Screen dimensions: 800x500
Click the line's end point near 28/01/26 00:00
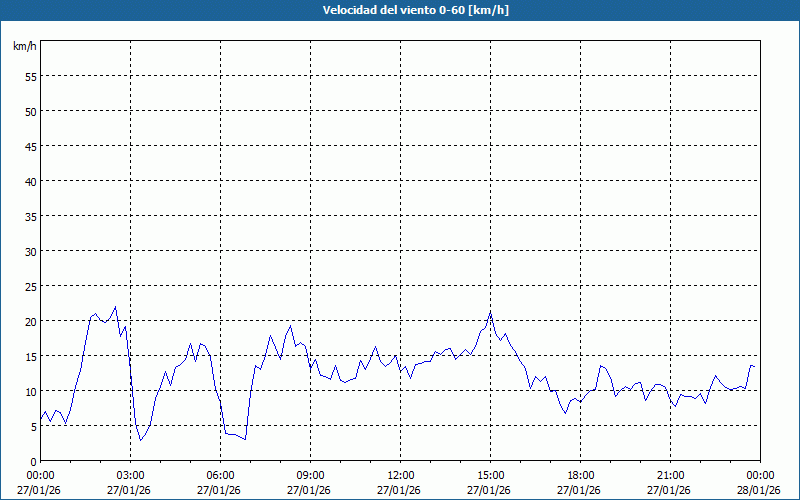click(x=753, y=366)
